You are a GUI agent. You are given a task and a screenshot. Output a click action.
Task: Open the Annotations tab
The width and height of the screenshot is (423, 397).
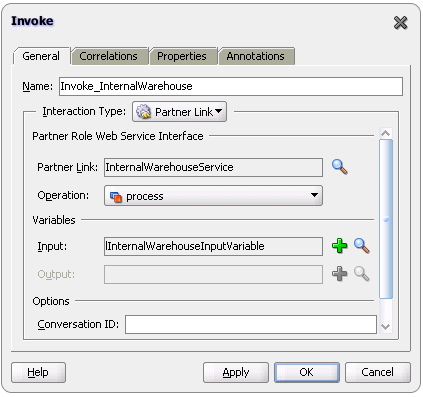256,56
